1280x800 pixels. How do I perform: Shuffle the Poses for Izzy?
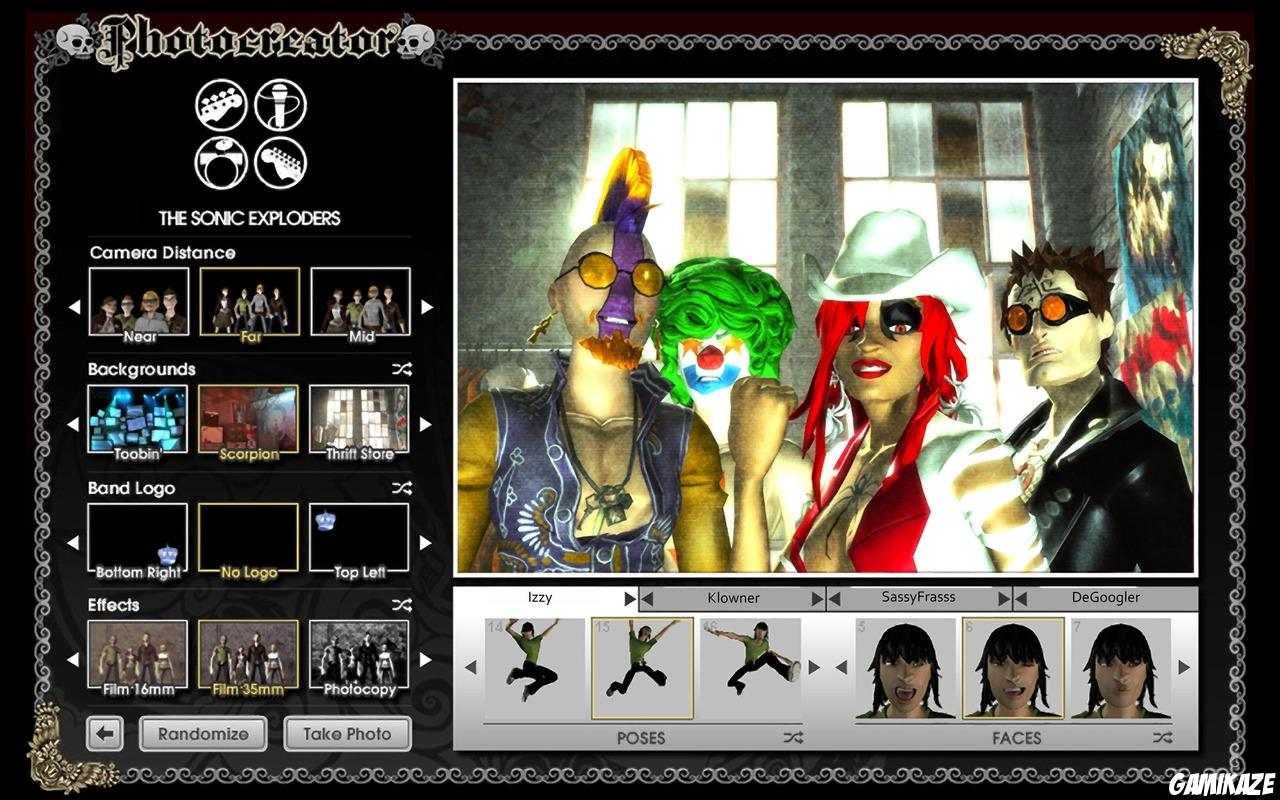coord(793,738)
